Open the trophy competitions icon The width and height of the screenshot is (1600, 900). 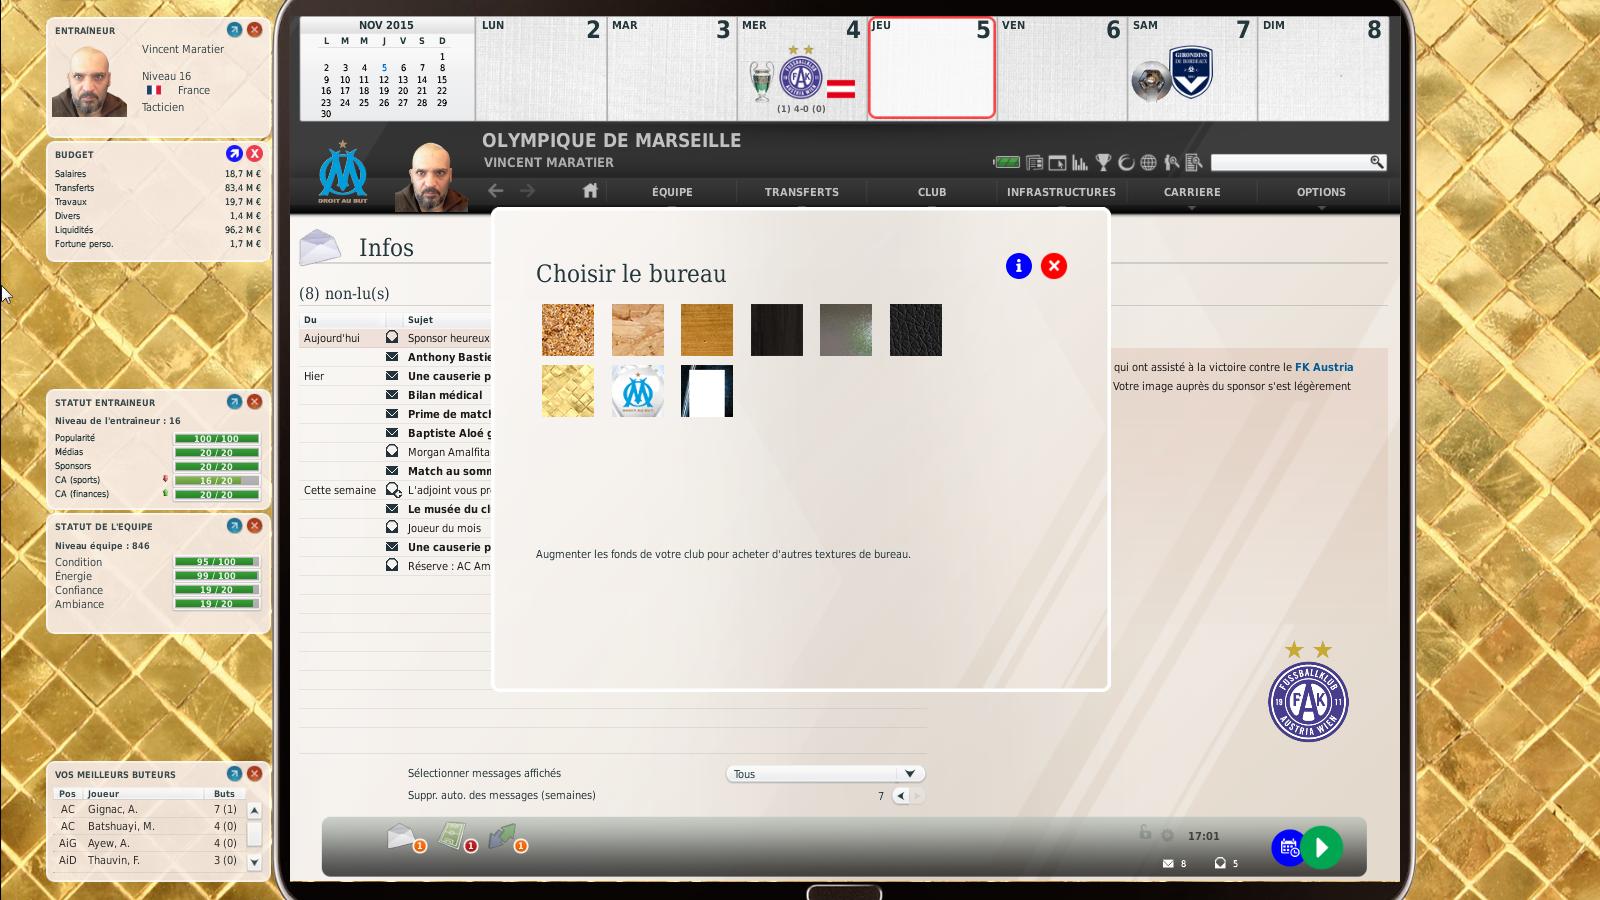[x=1103, y=162]
